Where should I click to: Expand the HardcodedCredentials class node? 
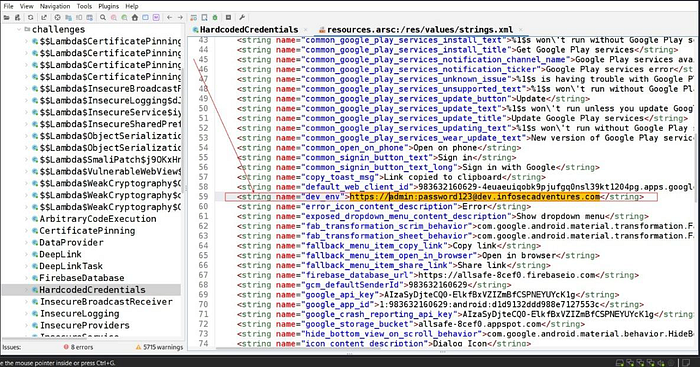(26, 290)
